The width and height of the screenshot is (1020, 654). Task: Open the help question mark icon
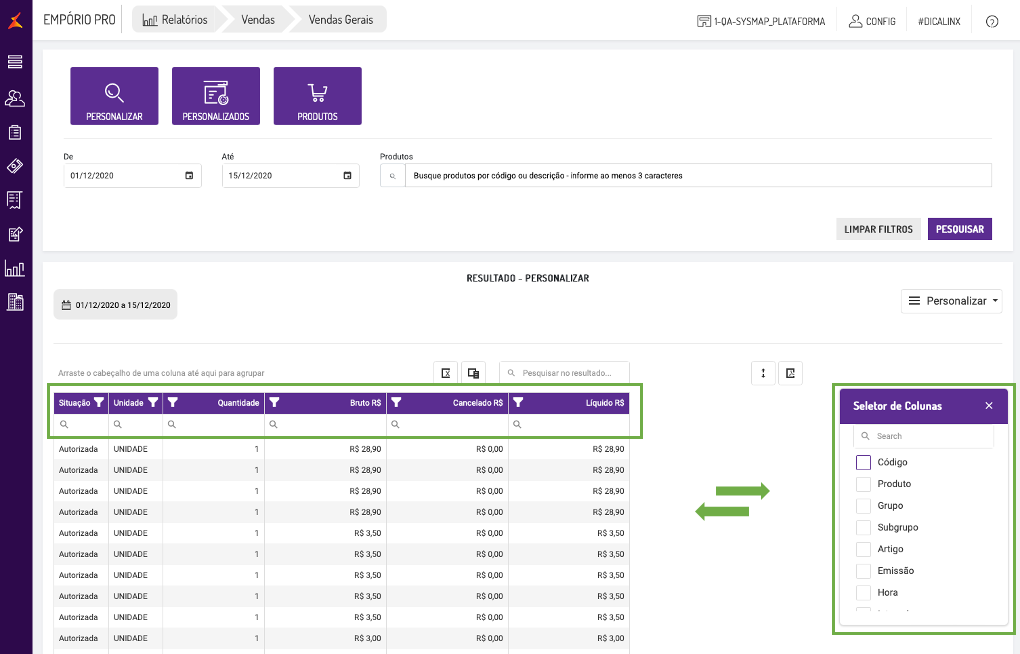(x=992, y=21)
